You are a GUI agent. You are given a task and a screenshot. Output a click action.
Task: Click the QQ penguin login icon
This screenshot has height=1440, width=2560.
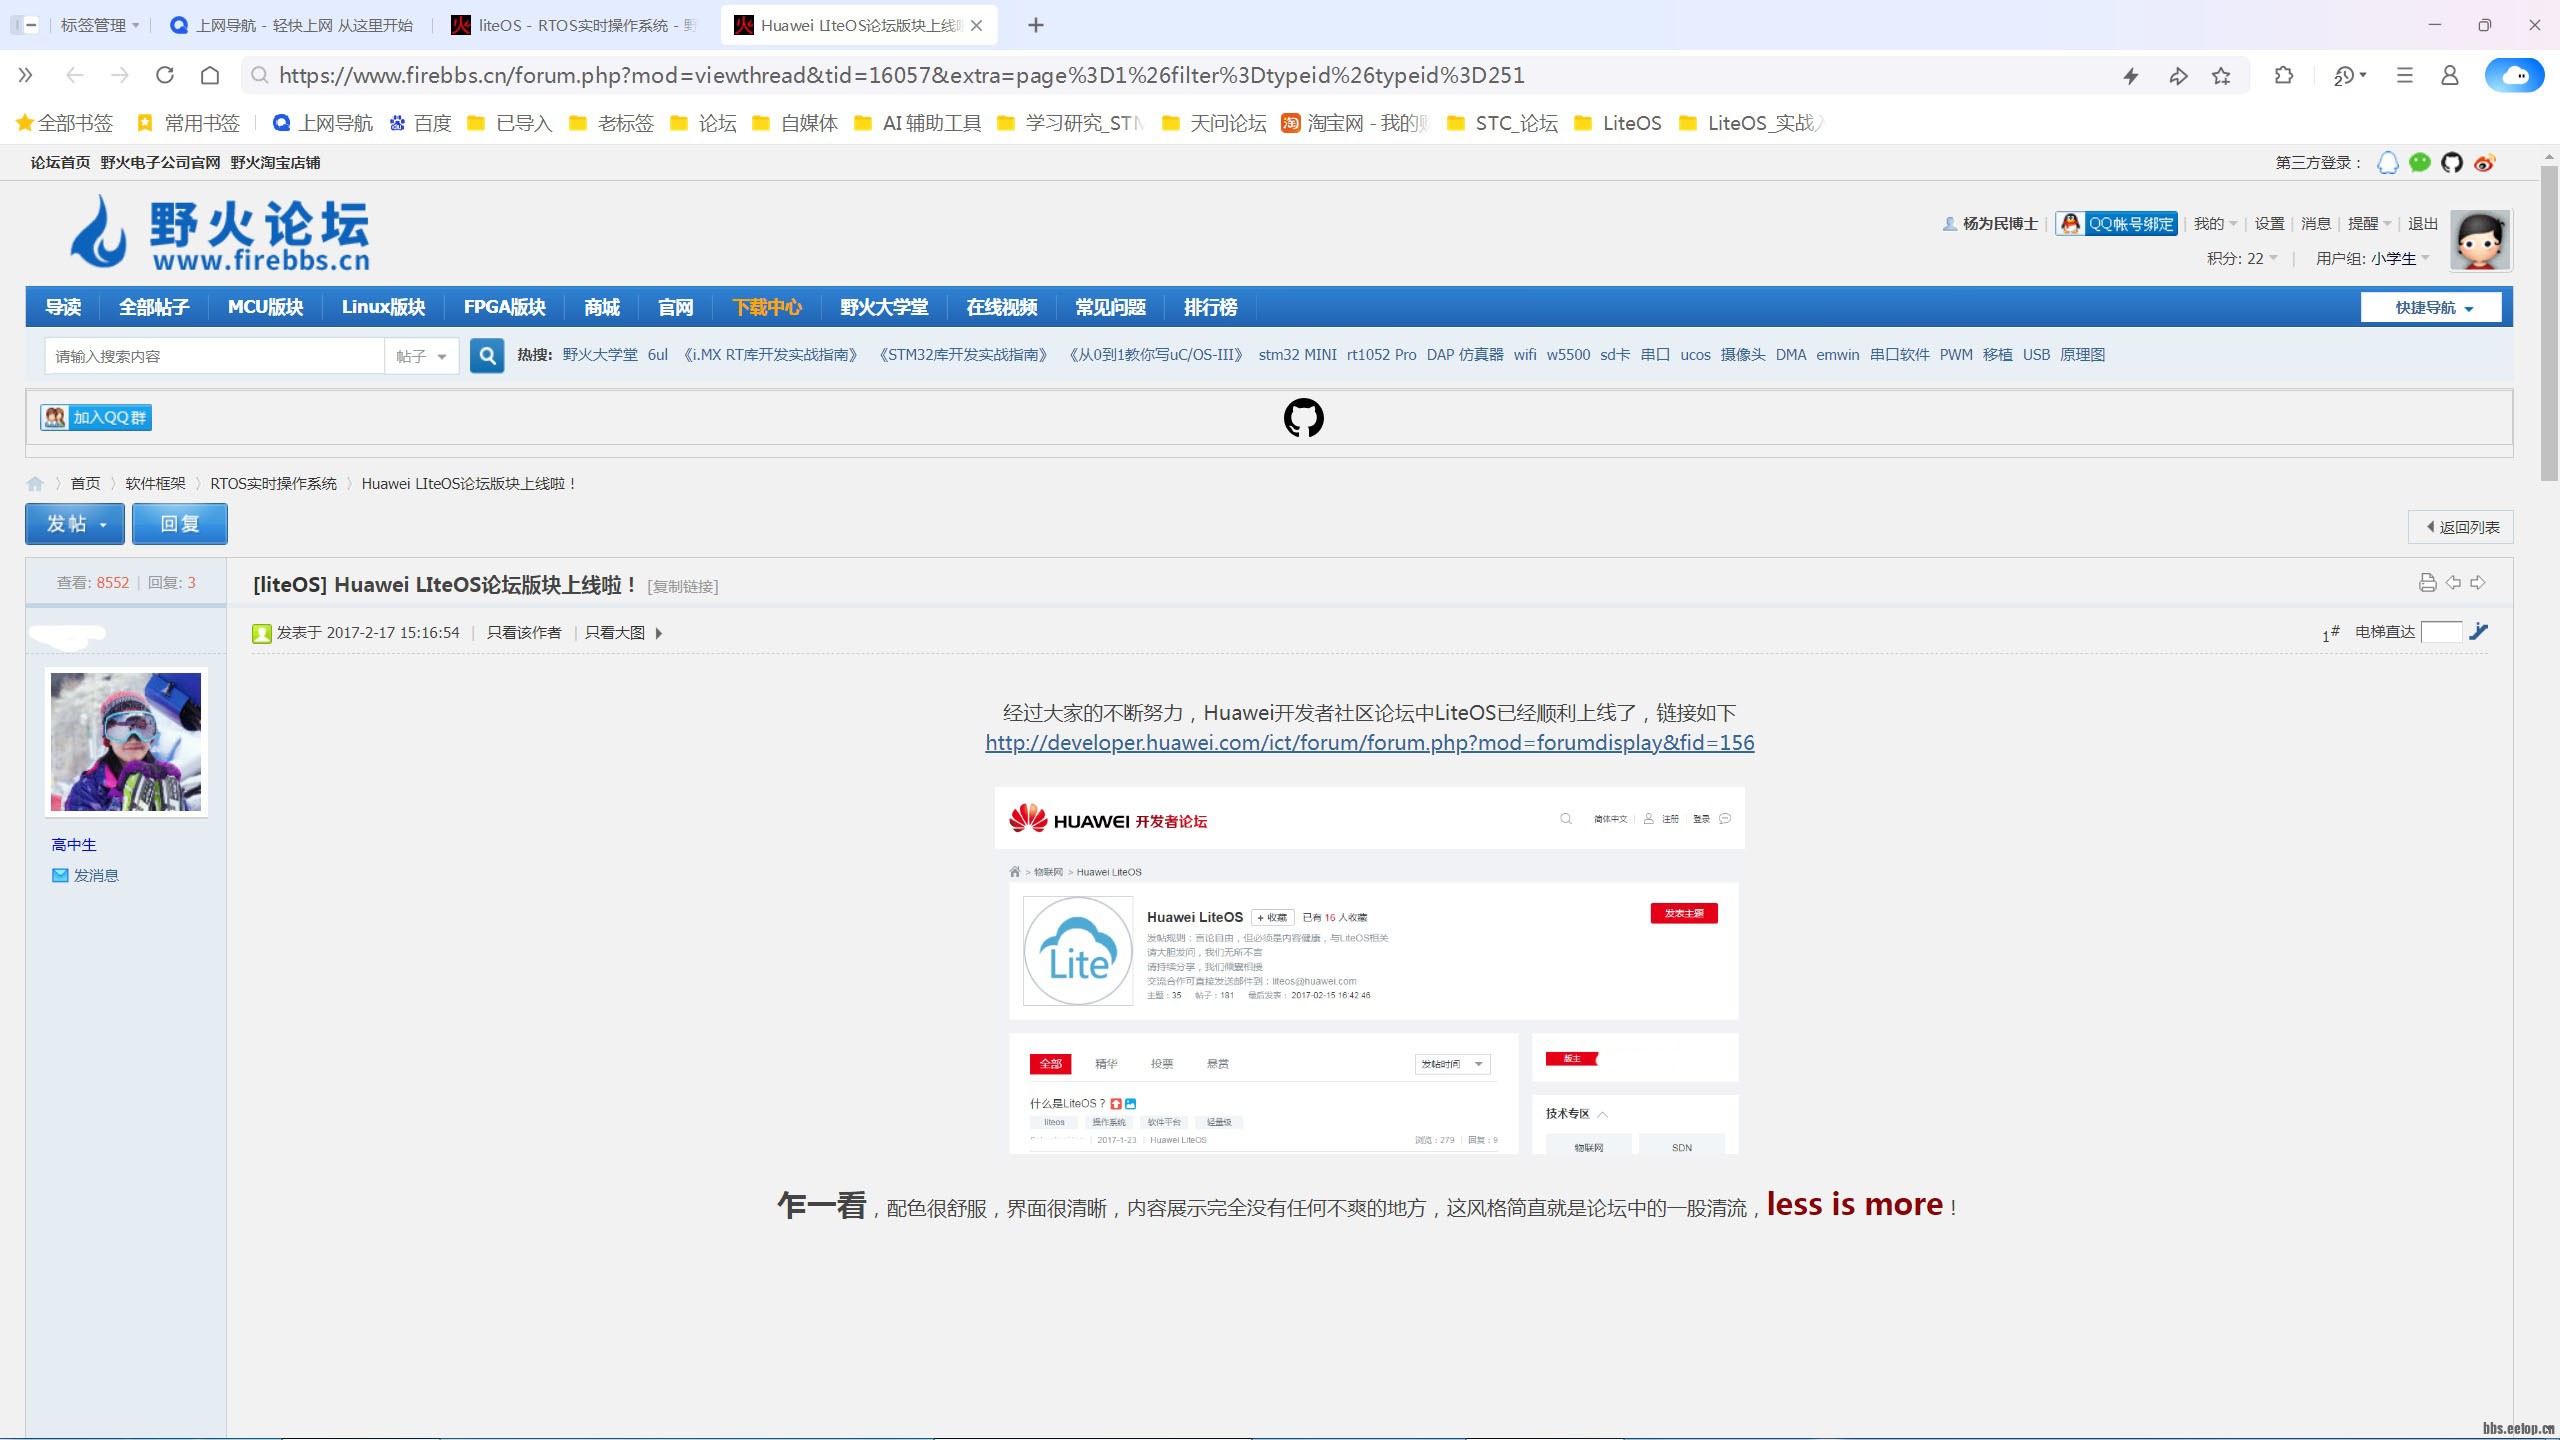click(2387, 162)
